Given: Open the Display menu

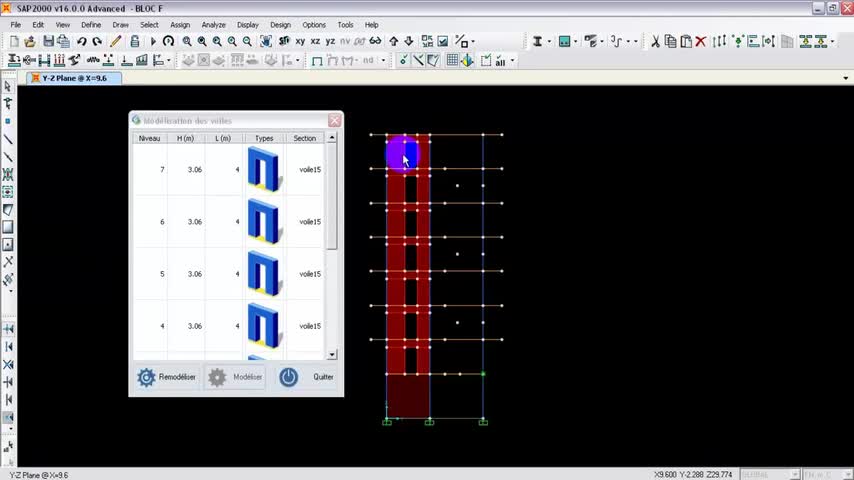Looking at the screenshot, I should [248, 25].
